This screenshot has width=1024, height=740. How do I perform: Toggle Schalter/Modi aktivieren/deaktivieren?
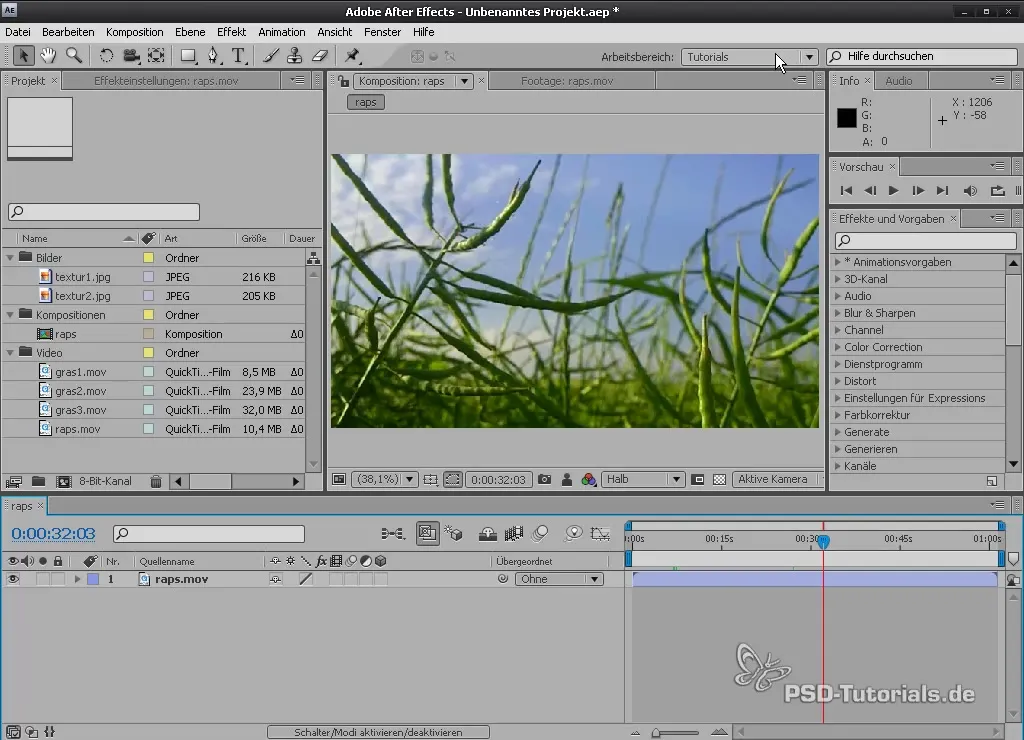pyautogui.click(x=378, y=732)
